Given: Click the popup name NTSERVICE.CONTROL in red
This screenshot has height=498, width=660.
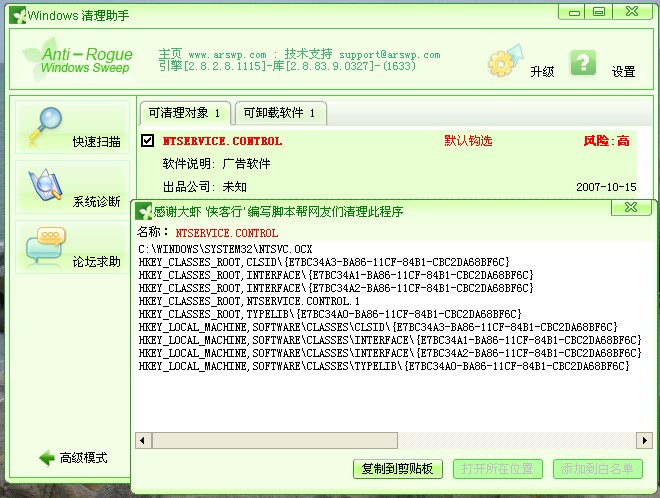Looking at the screenshot, I should tap(226, 233).
